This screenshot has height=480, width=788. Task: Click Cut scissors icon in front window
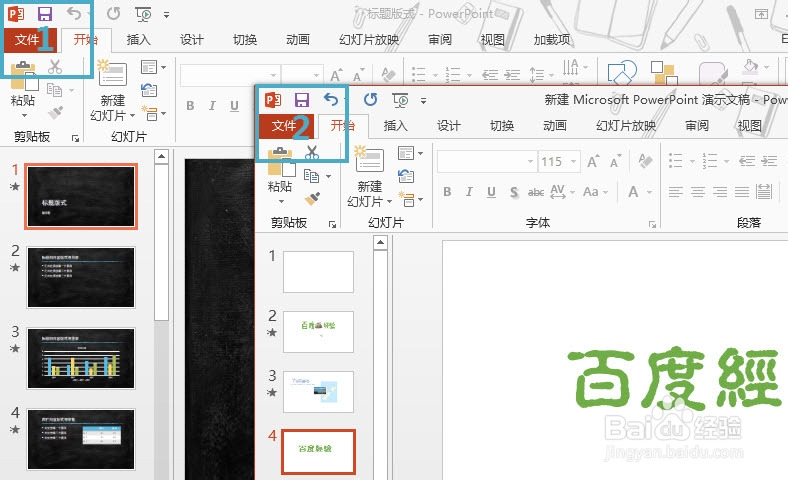click(312, 152)
